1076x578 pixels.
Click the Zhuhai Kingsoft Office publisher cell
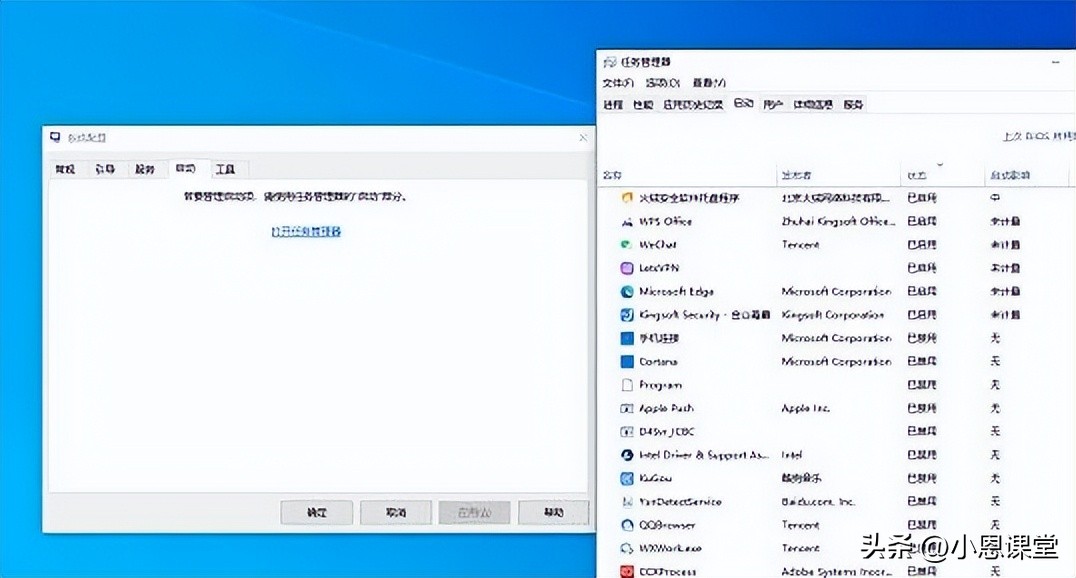(839, 221)
